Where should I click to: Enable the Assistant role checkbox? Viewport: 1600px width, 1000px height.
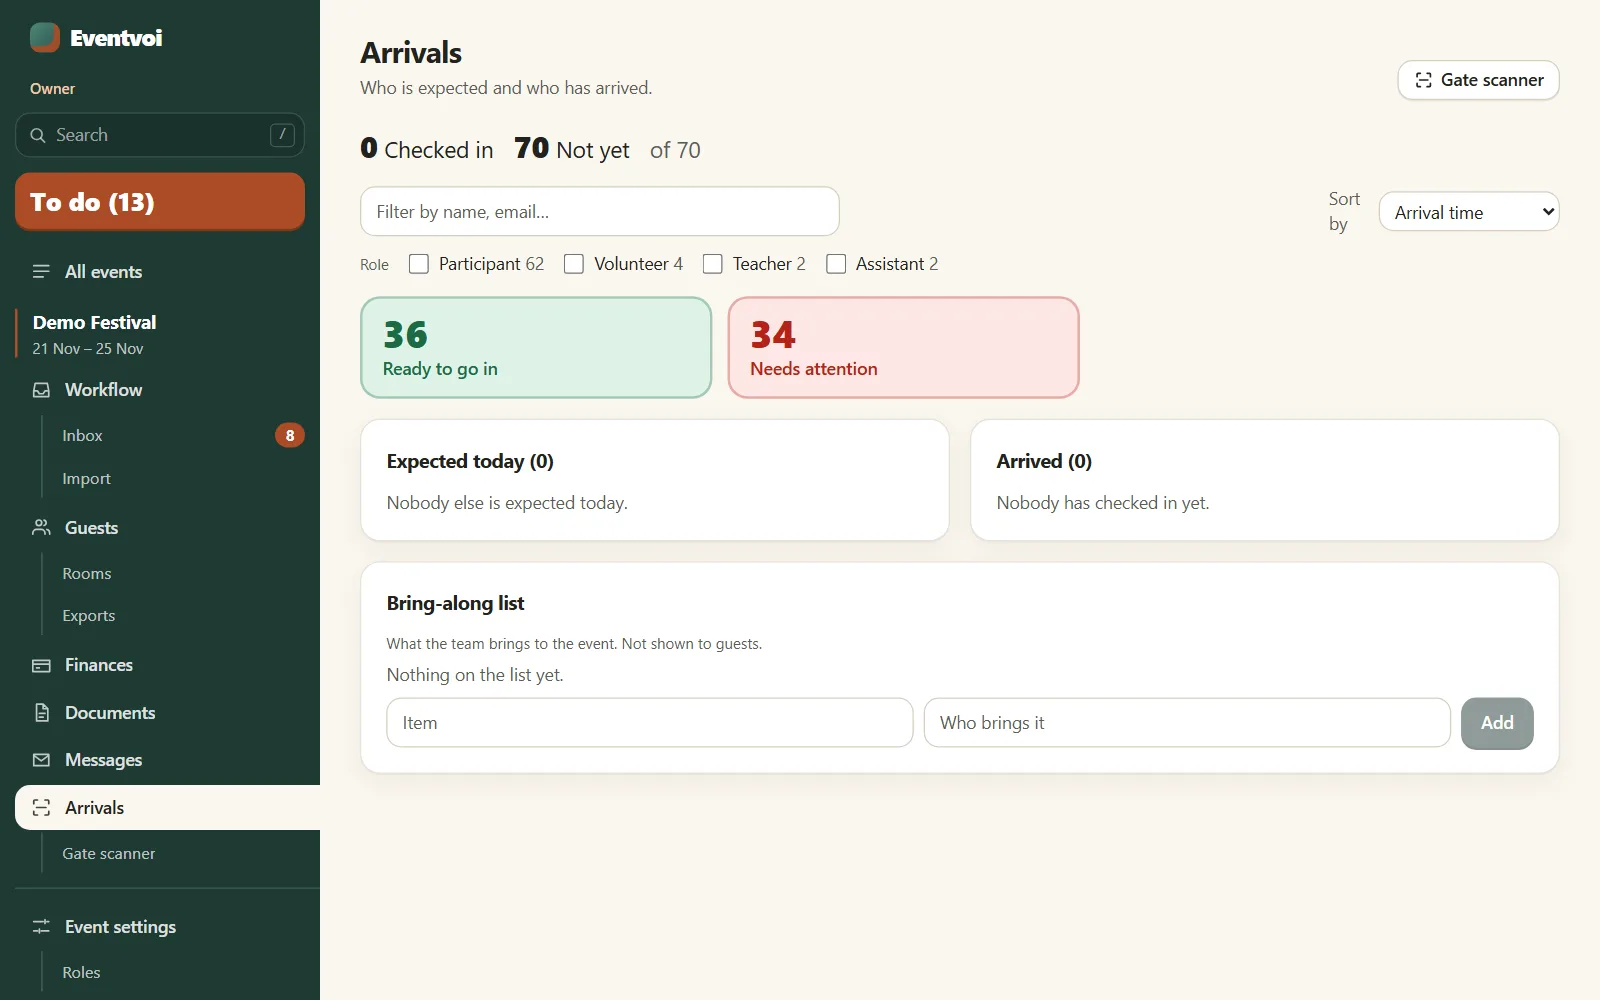pos(836,264)
